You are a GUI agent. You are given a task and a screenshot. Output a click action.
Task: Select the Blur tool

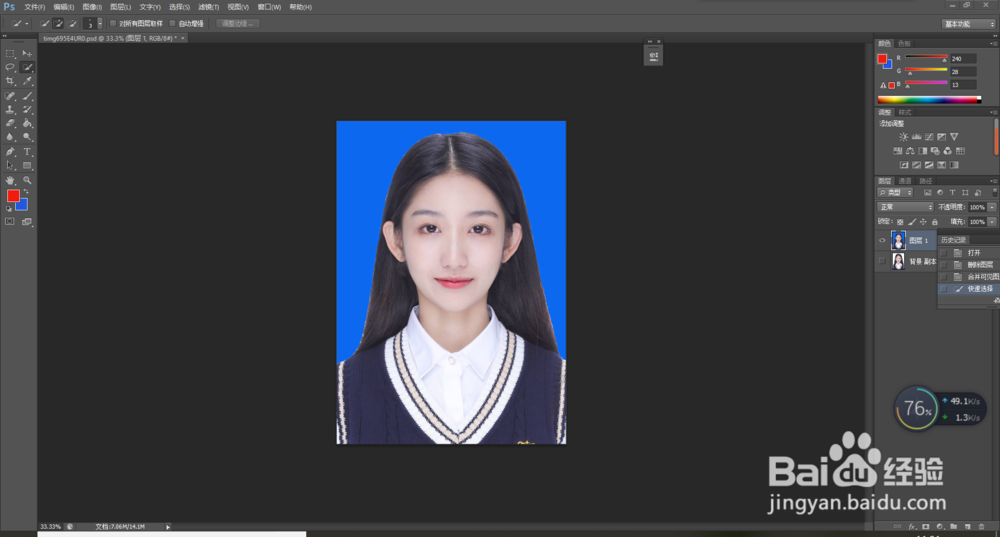click(x=10, y=136)
